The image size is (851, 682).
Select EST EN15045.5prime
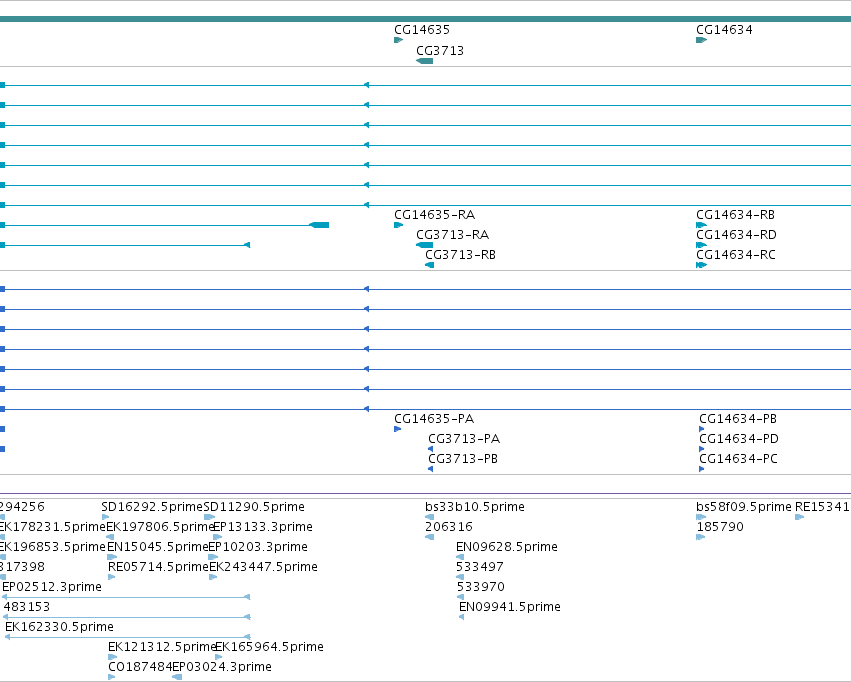click(157, 547)
